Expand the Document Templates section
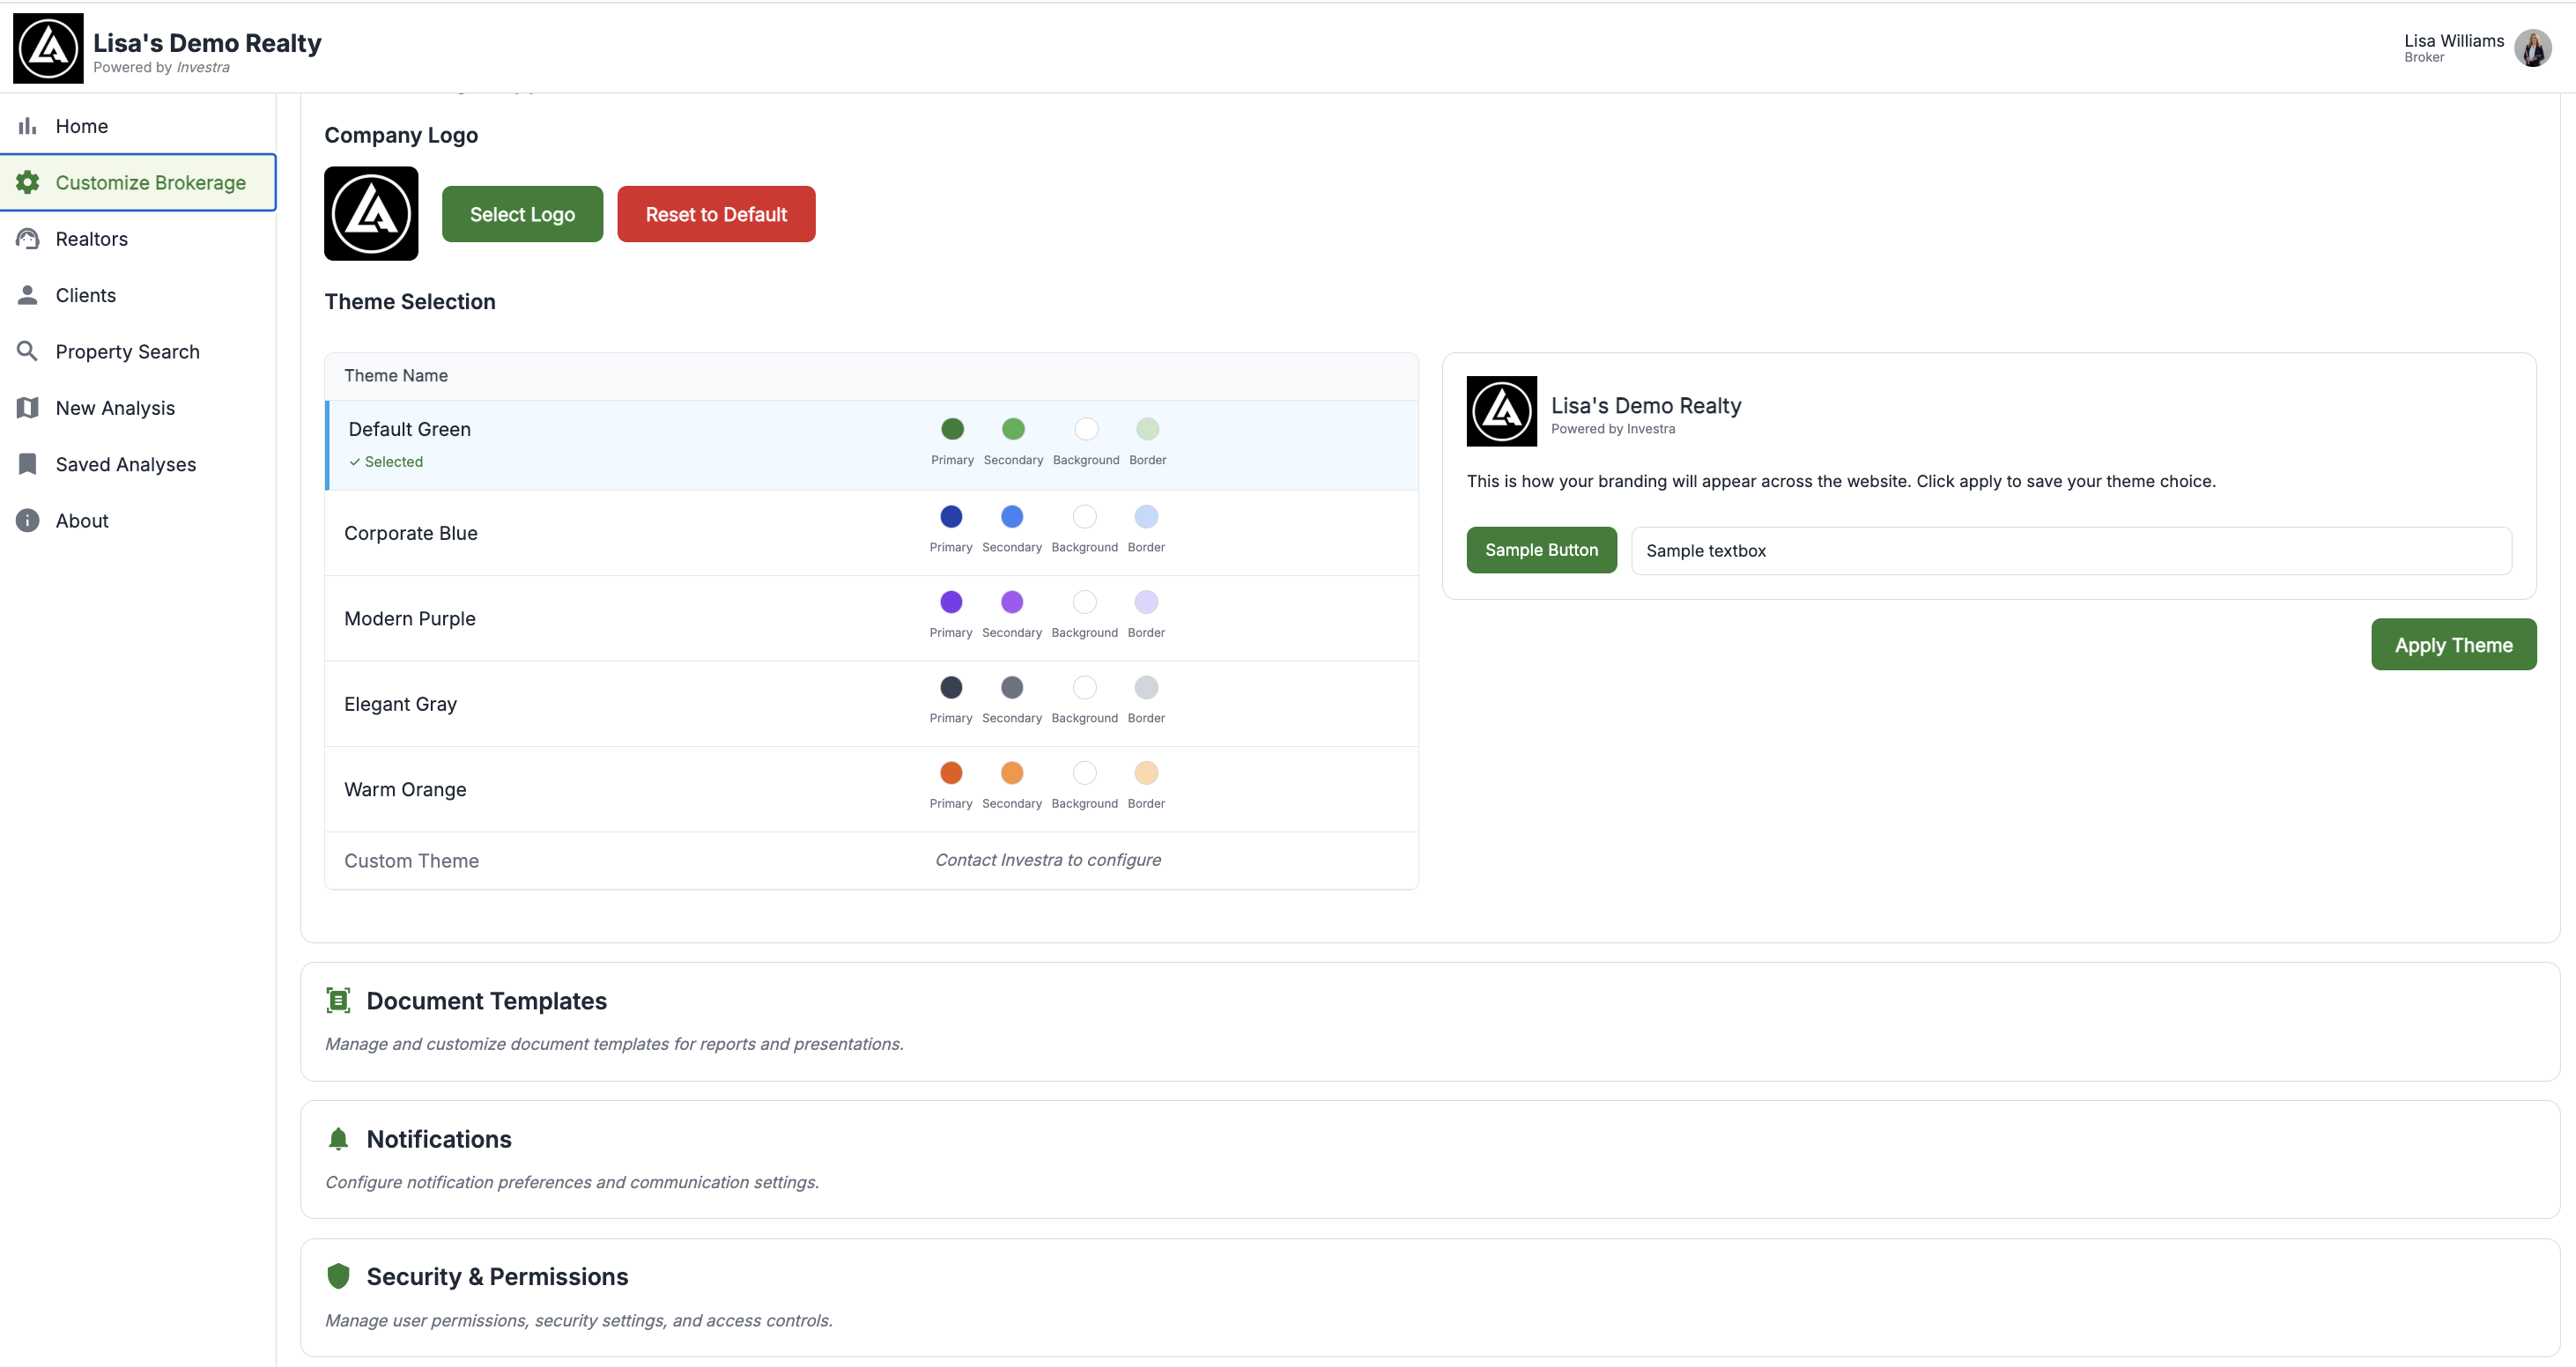 click(x=486, y=1001)
